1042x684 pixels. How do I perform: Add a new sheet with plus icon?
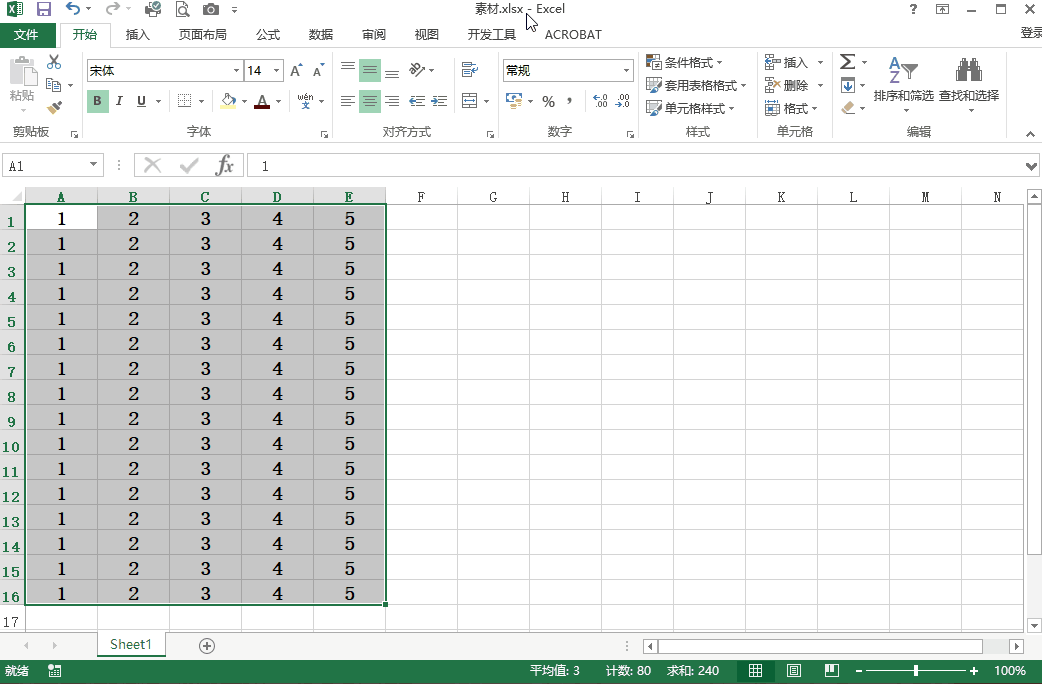pyautogui.click(x=207, y=645)
